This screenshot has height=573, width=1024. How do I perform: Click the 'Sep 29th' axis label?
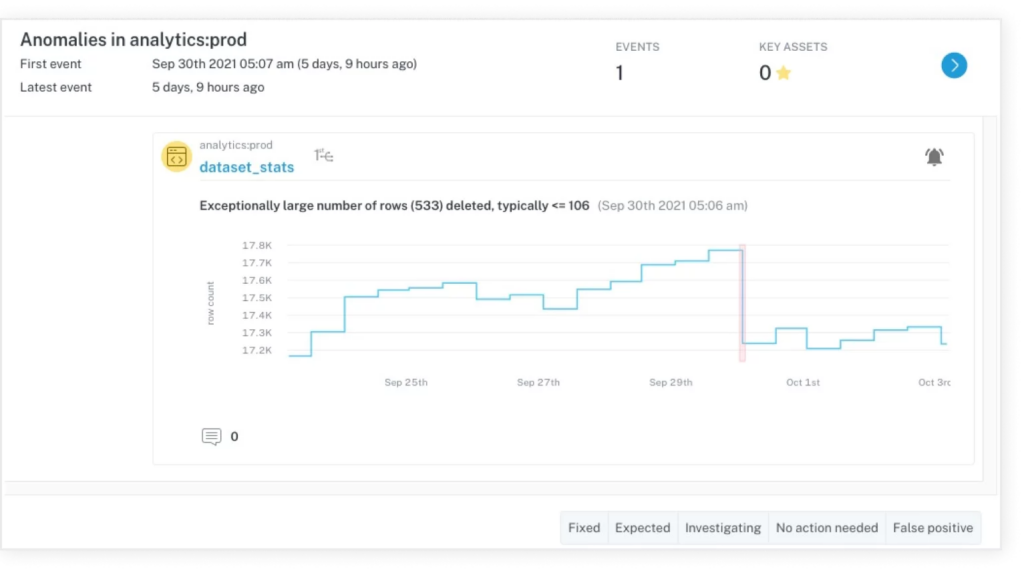click(x=671, y=383)
